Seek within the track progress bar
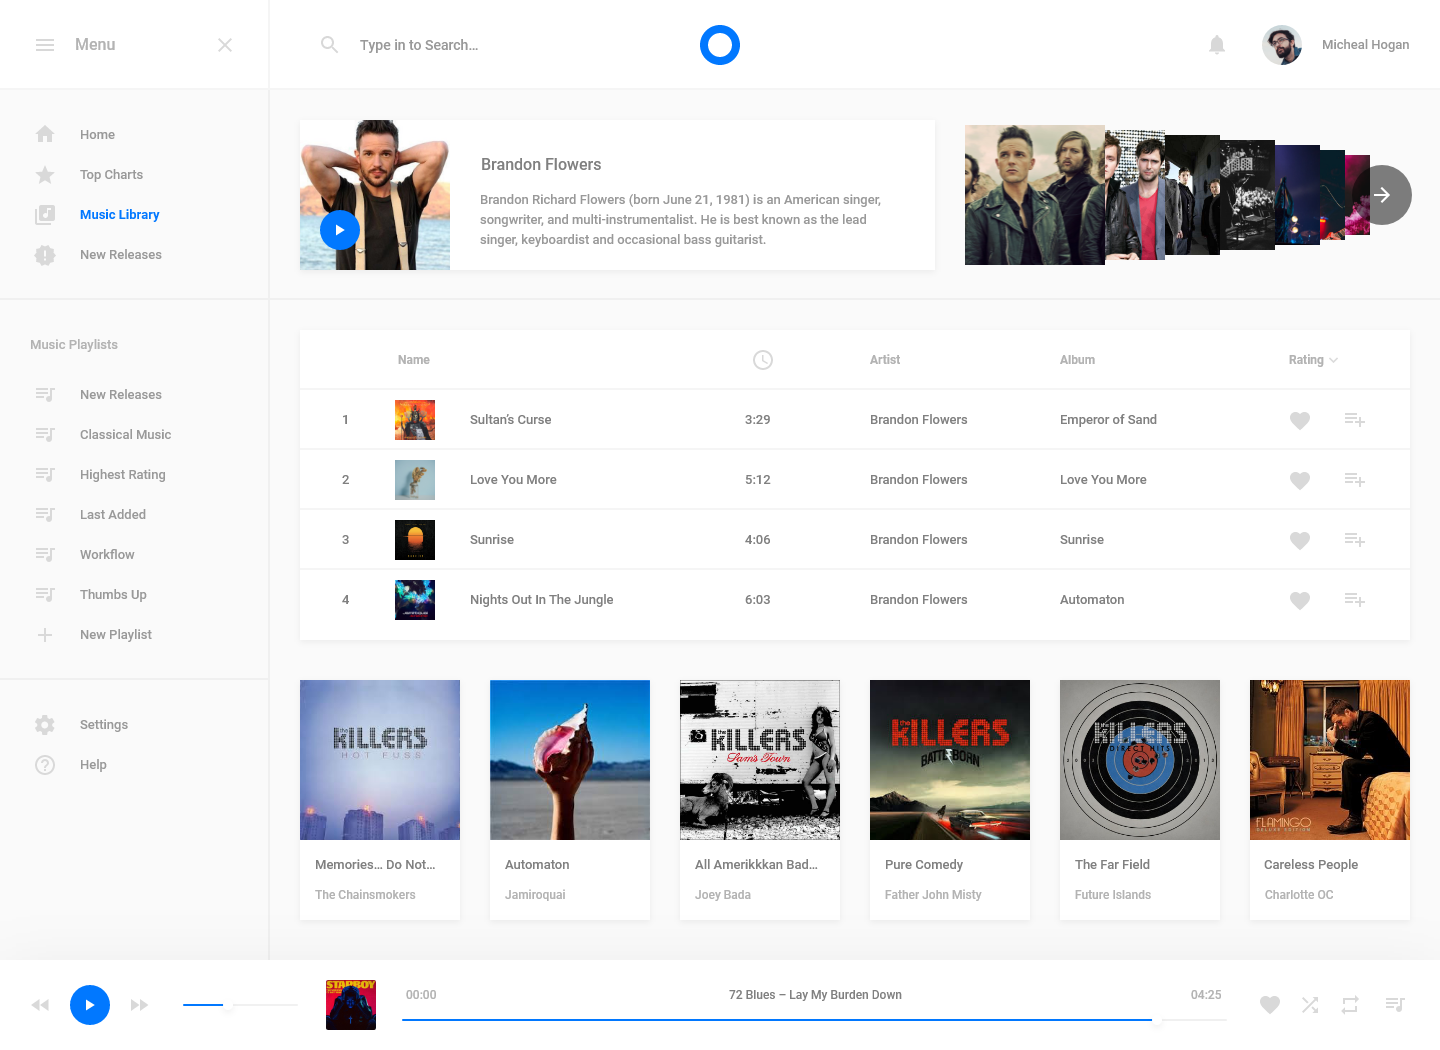The height and width of the screenshot is (1050, 1440). pos(814,1020)
